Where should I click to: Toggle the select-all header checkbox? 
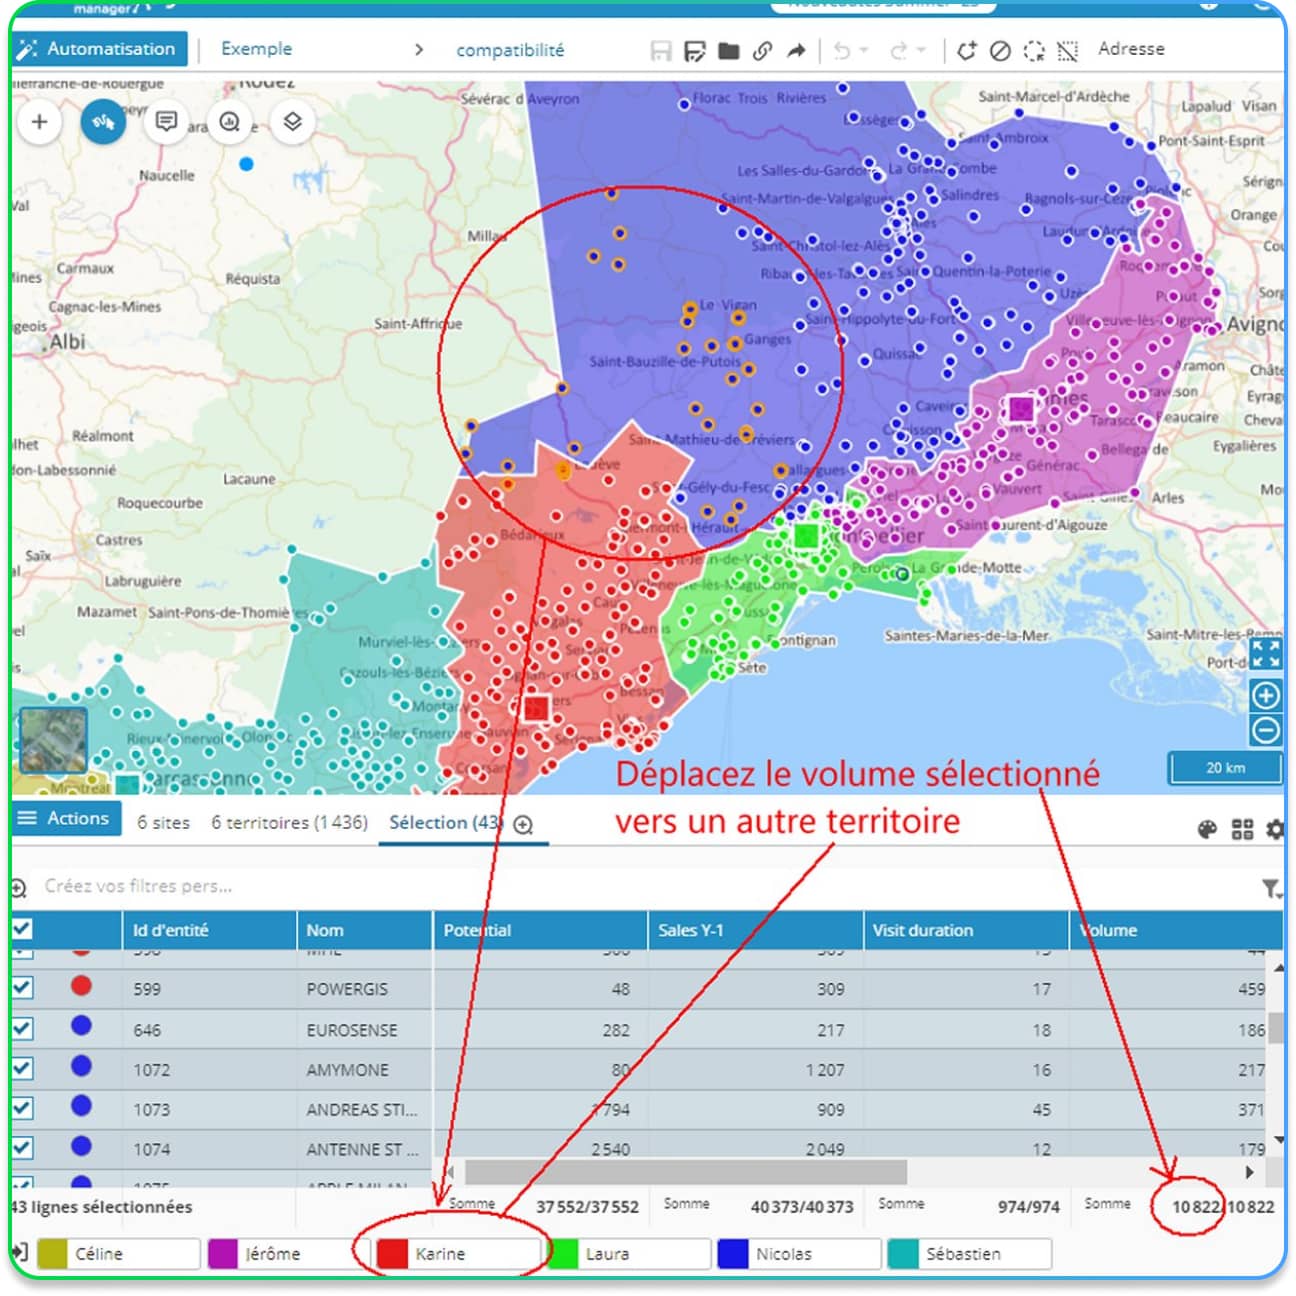21,929
